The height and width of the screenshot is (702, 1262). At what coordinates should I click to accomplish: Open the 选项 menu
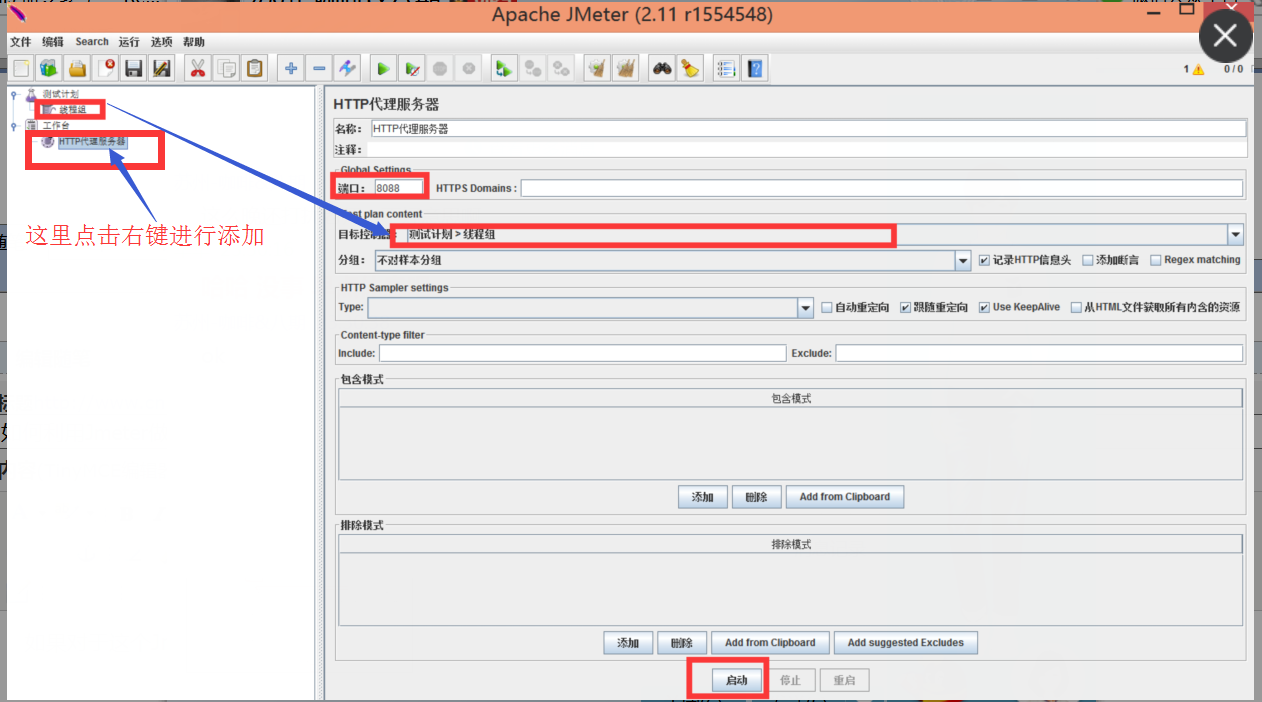162,42
